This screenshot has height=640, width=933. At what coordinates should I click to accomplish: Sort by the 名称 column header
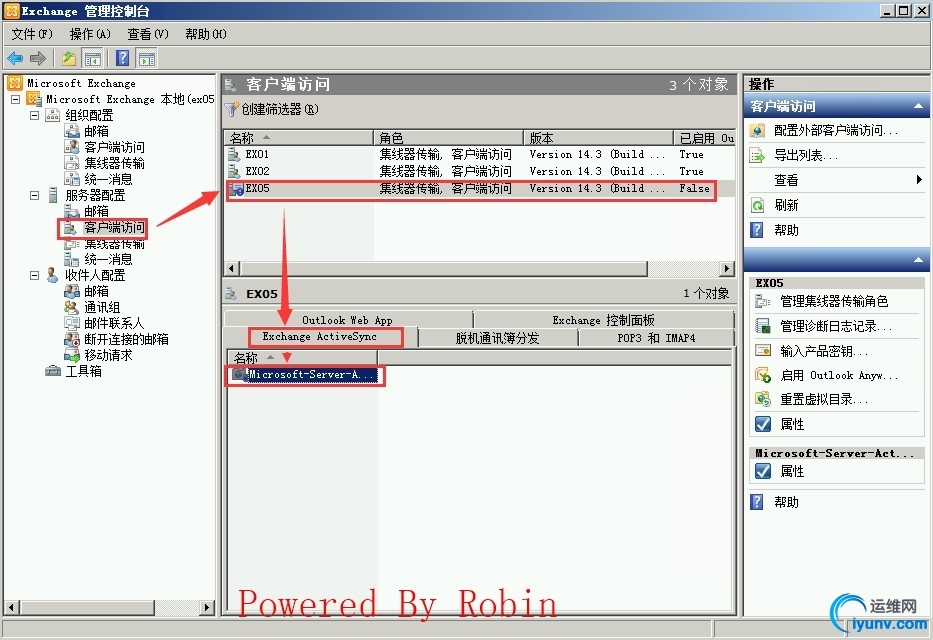[299, 138]
